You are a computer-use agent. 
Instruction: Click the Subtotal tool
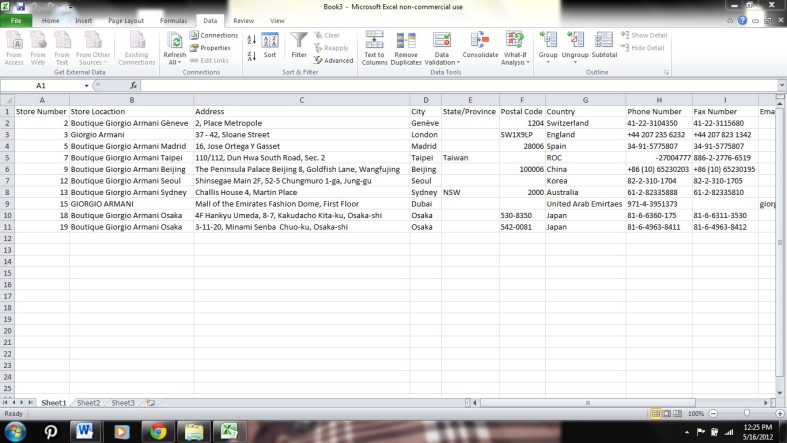604,45
